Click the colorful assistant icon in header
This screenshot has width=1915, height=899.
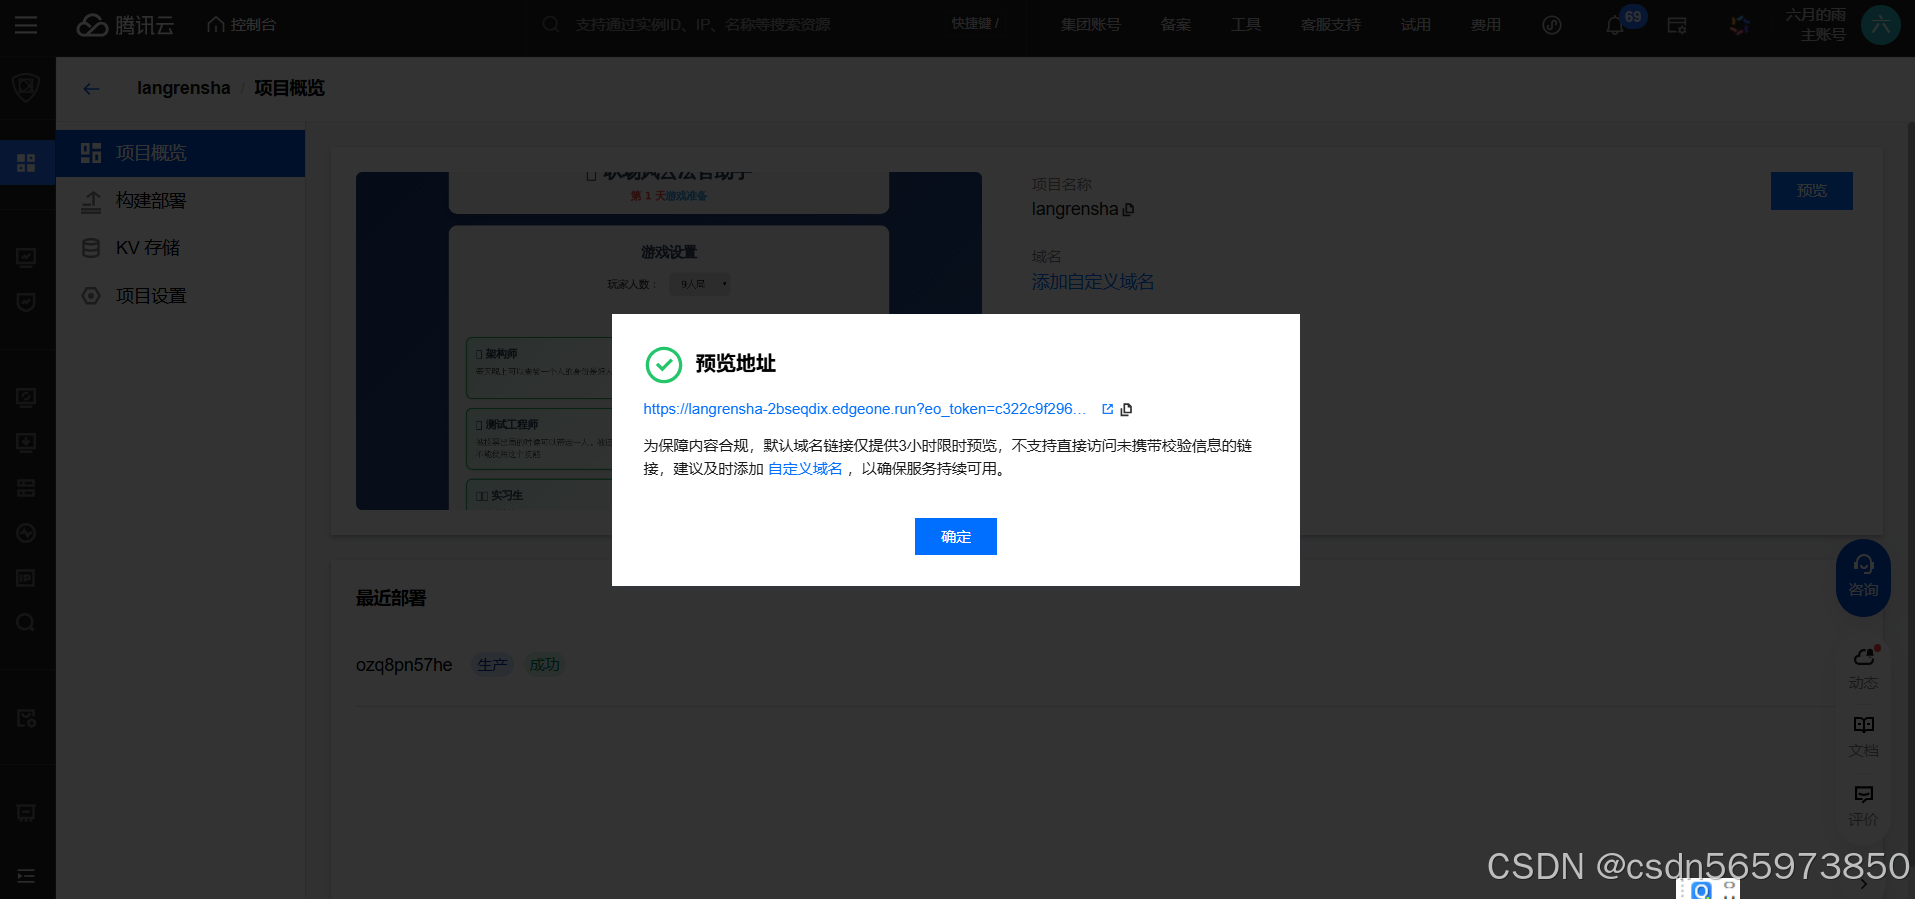tap(1740, 25)
